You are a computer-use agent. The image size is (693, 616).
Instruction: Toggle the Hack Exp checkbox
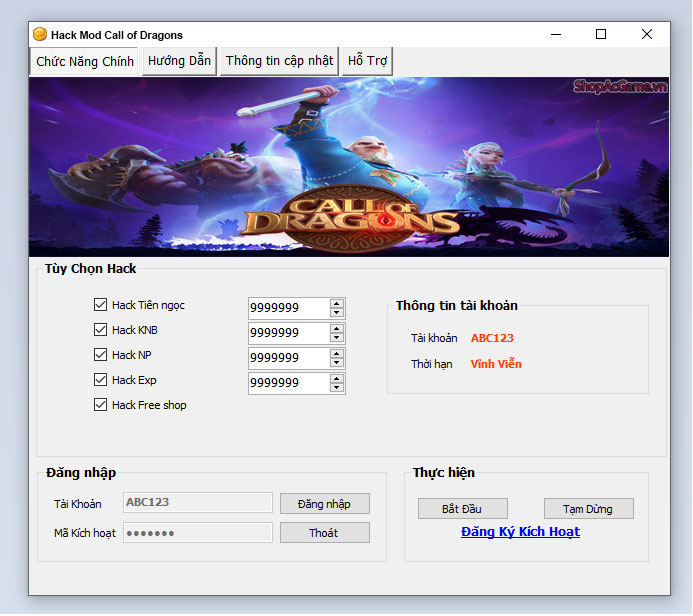[100, 380]
